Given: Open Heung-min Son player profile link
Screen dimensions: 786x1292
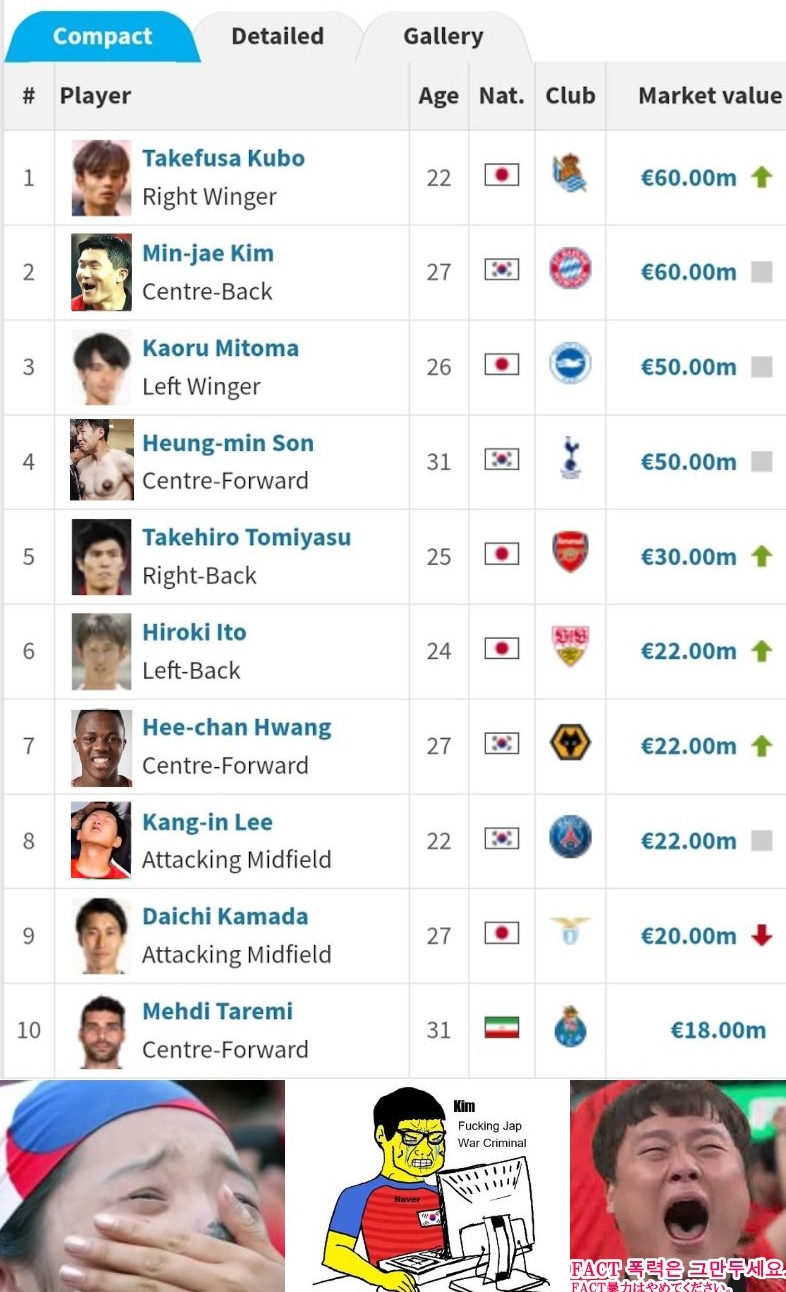Looking at the screenshot, I should [x=228, y=443].
